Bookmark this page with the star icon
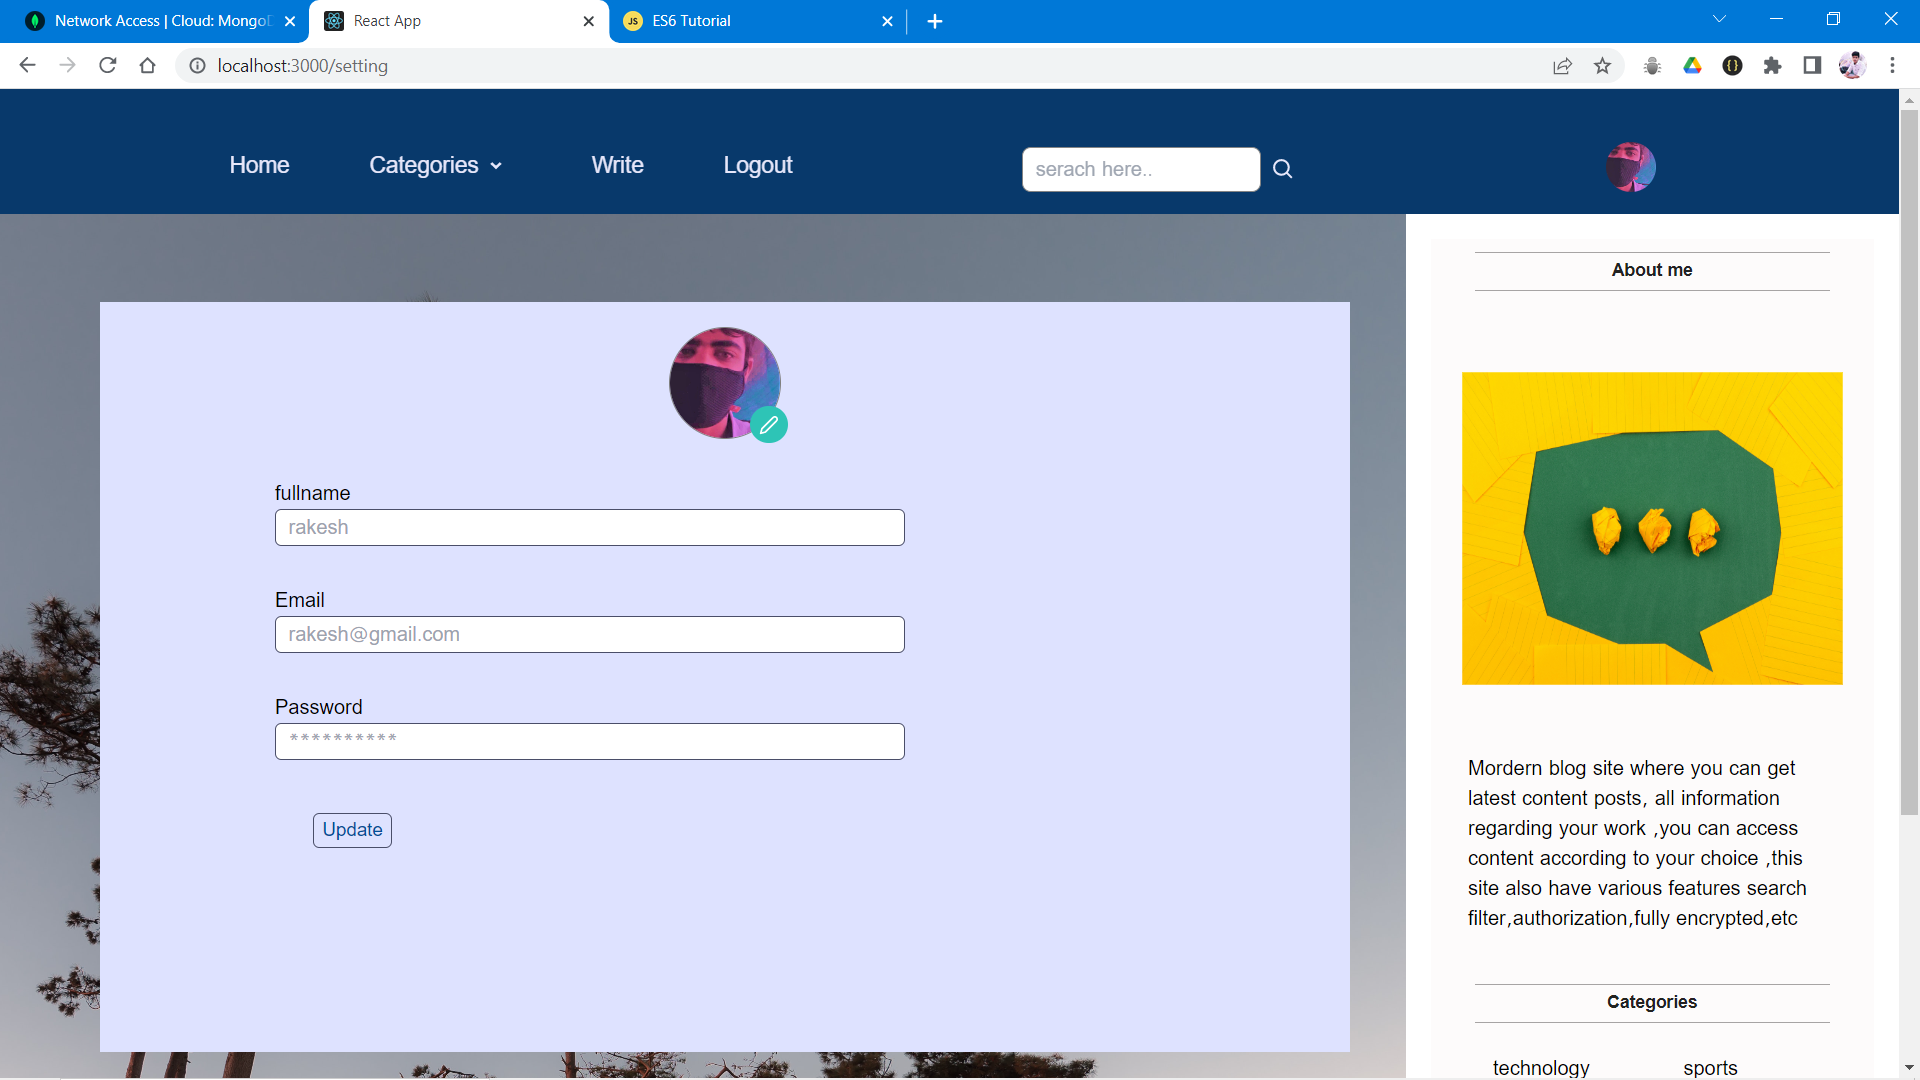Image resolution: width=1920 pixels, height=1080 pixels. click(x=1603, y=66)
